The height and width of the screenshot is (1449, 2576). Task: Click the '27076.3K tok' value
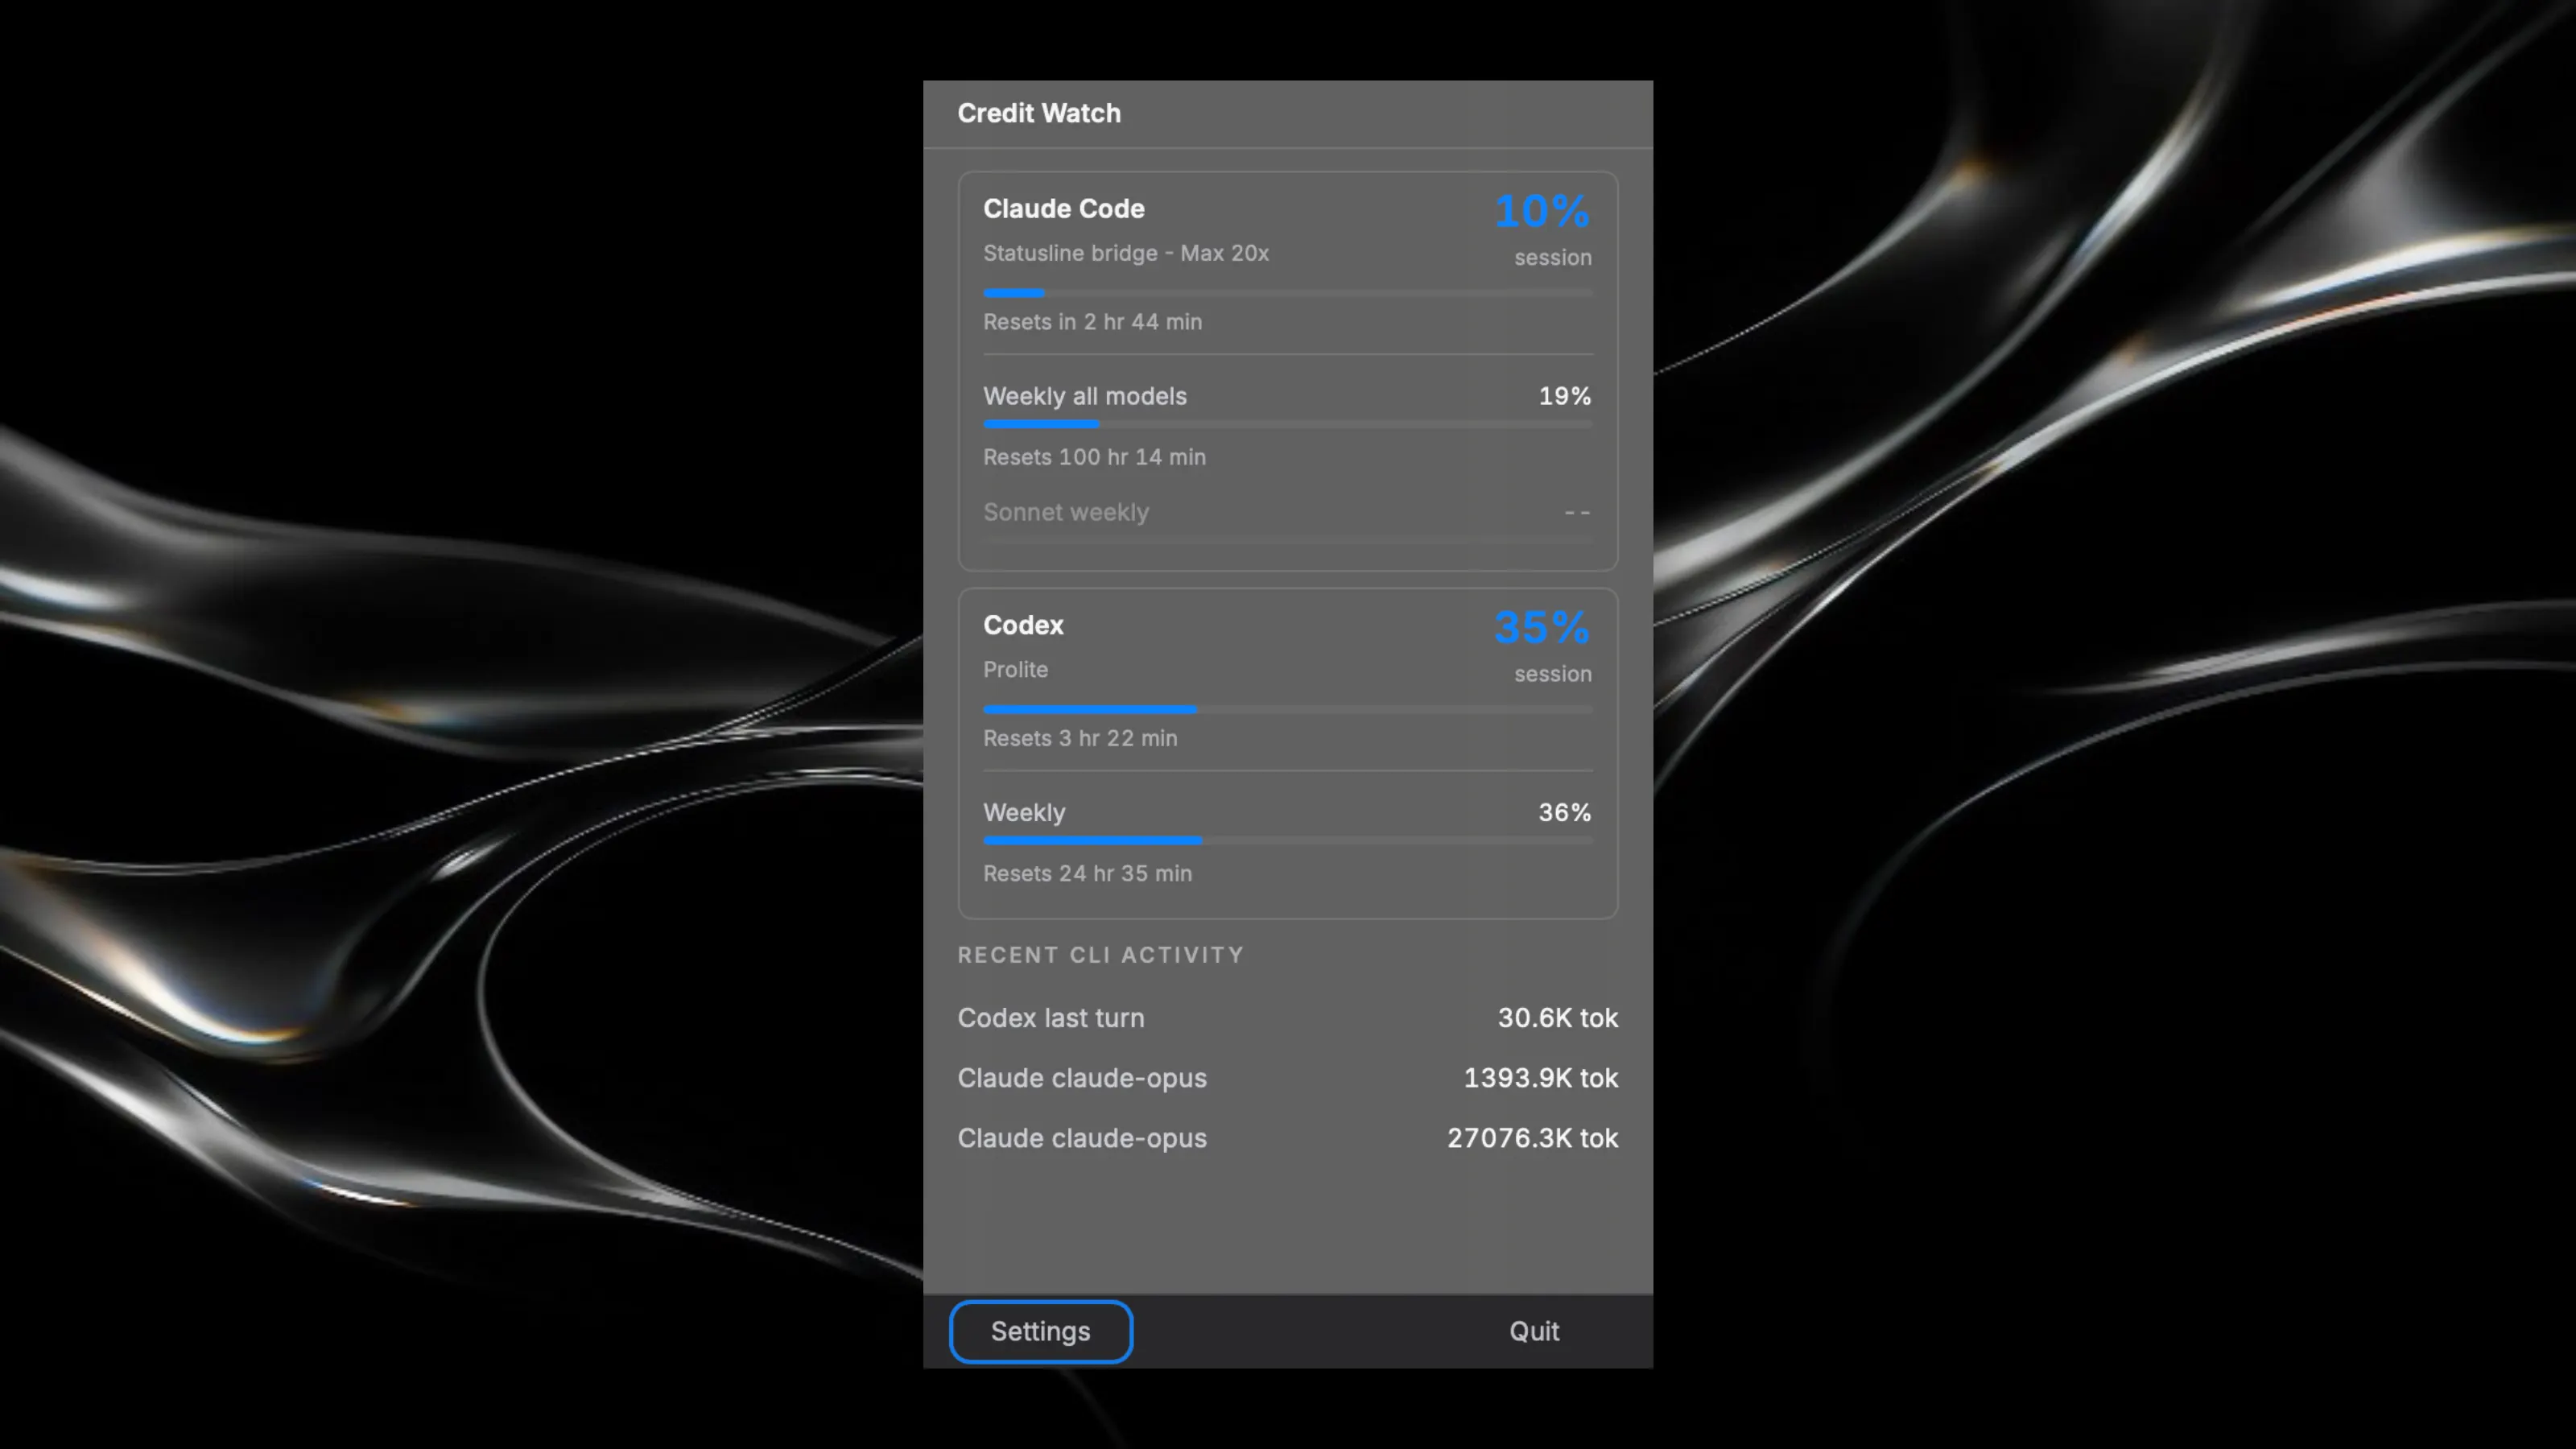pyautogui.click(x=1532, y=1138)
